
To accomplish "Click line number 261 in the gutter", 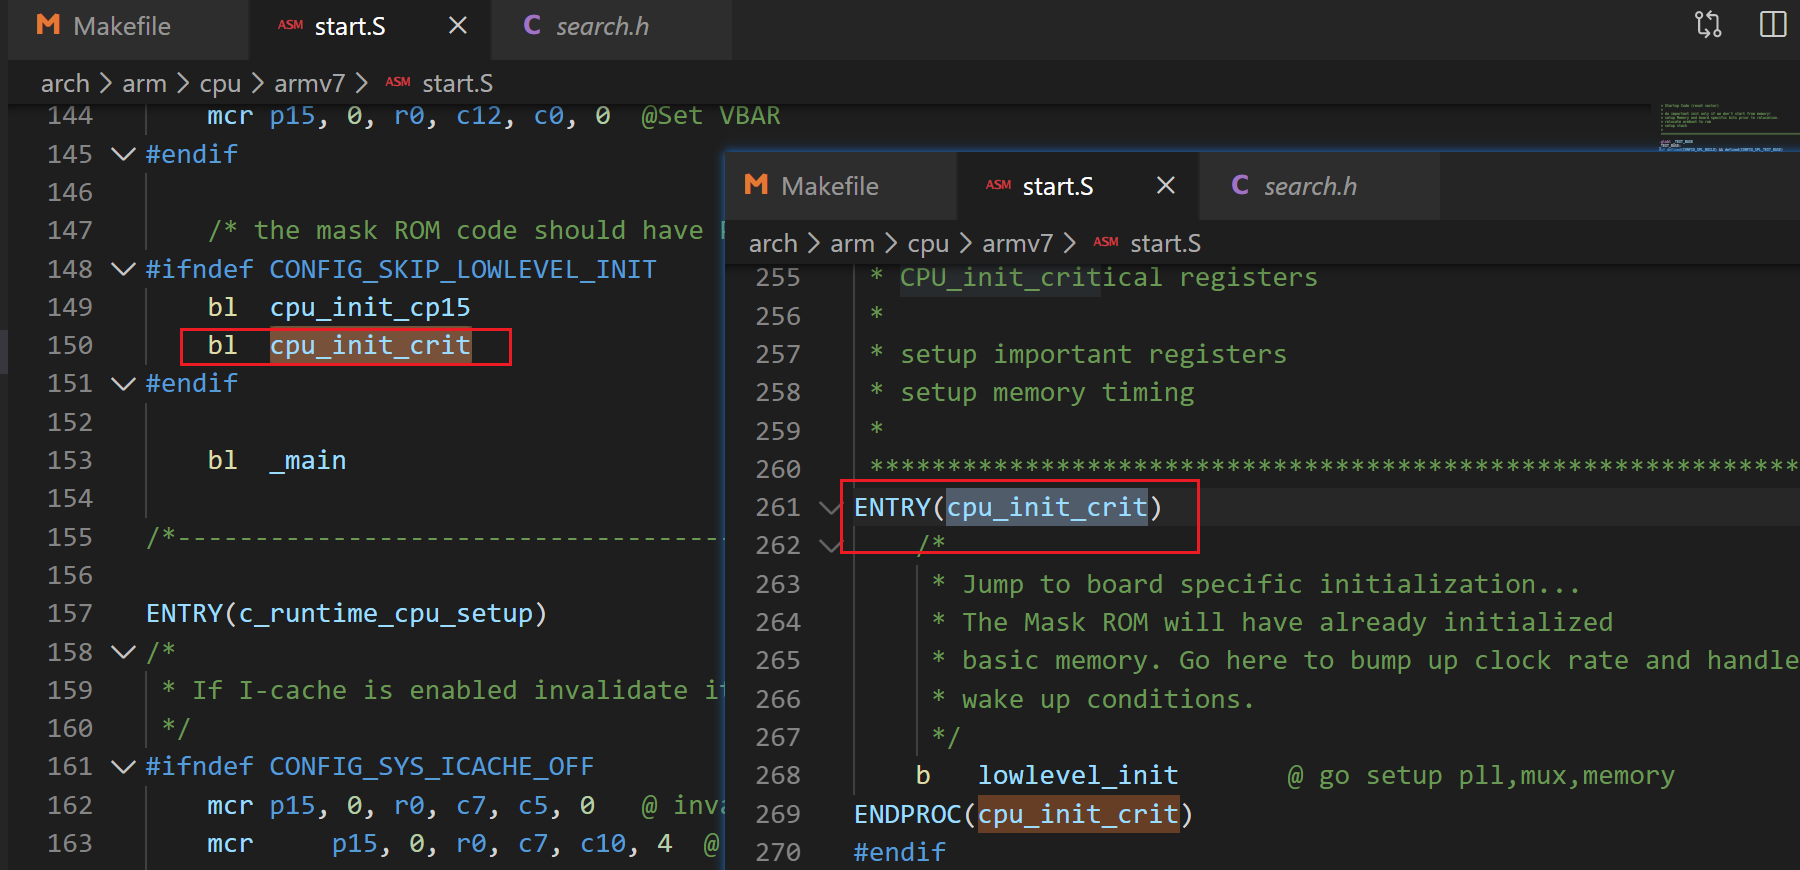I will [x=778, y=508].
